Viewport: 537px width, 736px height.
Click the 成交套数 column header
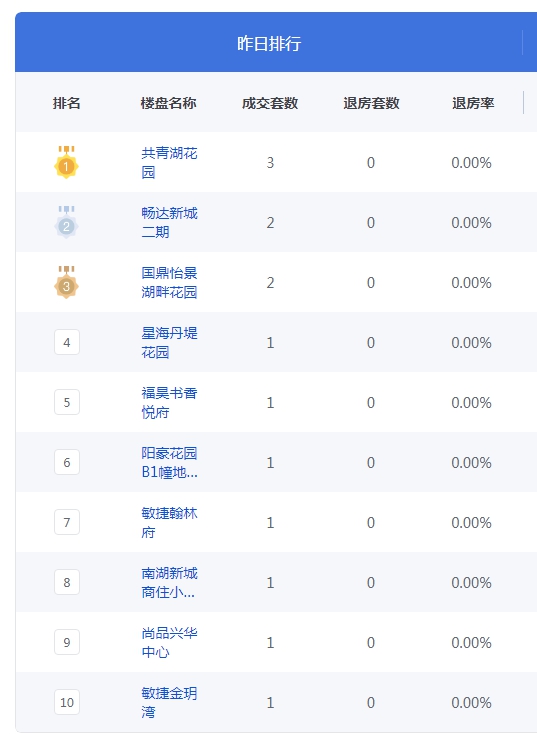(x=270, y=103)
